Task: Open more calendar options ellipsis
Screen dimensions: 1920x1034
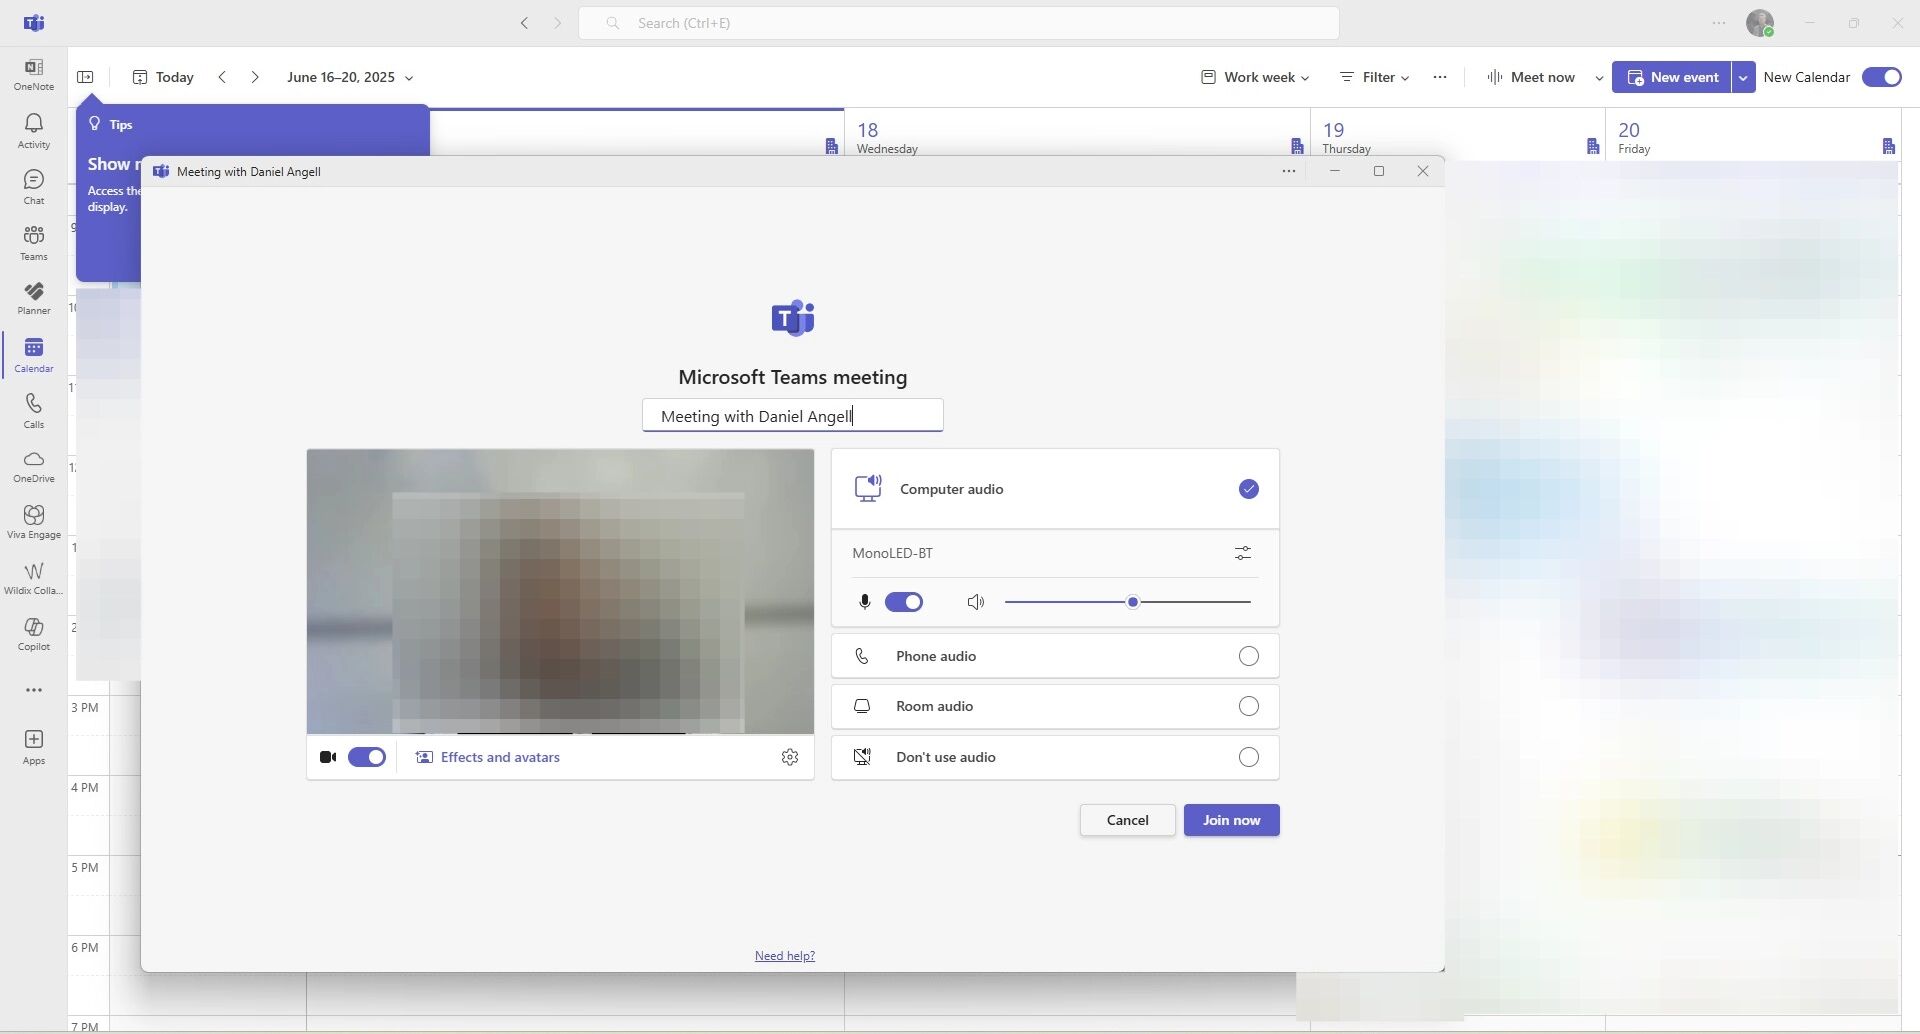Action: click(1440, 77)
